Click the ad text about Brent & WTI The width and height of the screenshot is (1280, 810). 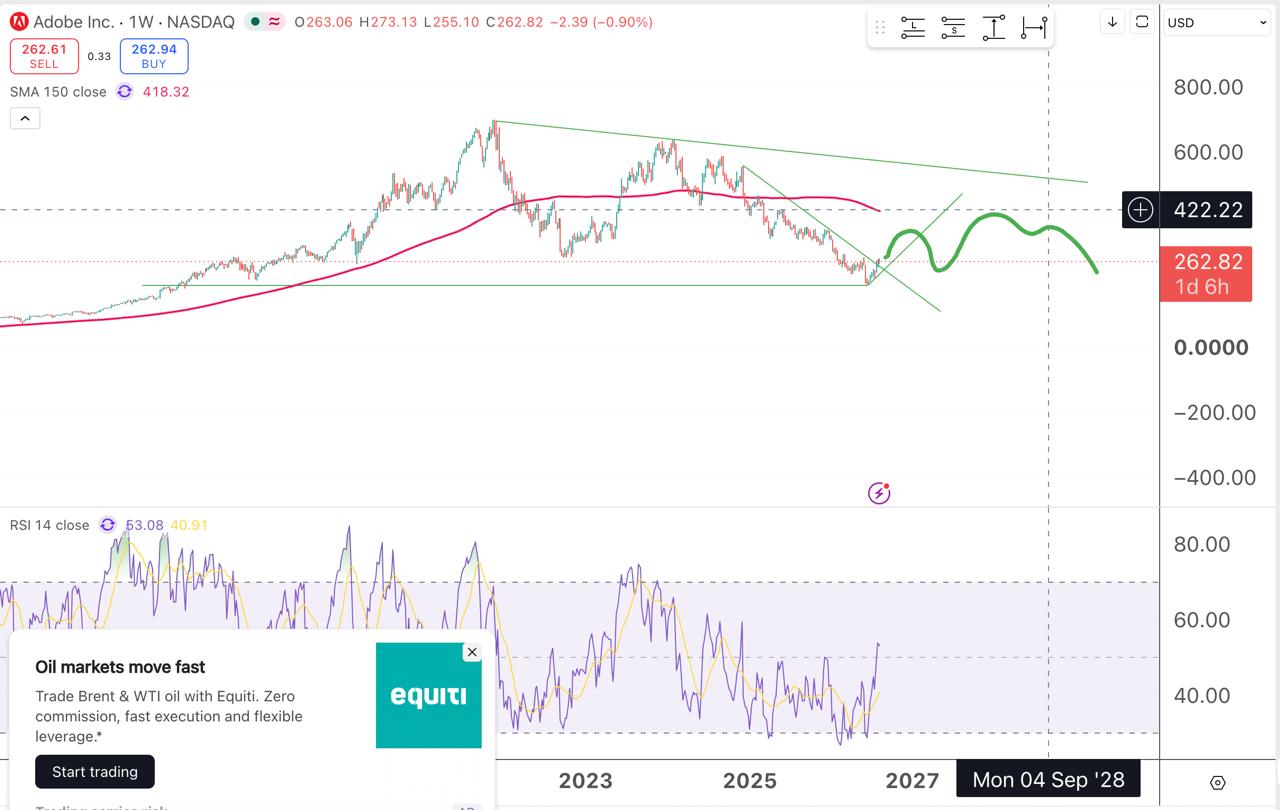point(168,716)
